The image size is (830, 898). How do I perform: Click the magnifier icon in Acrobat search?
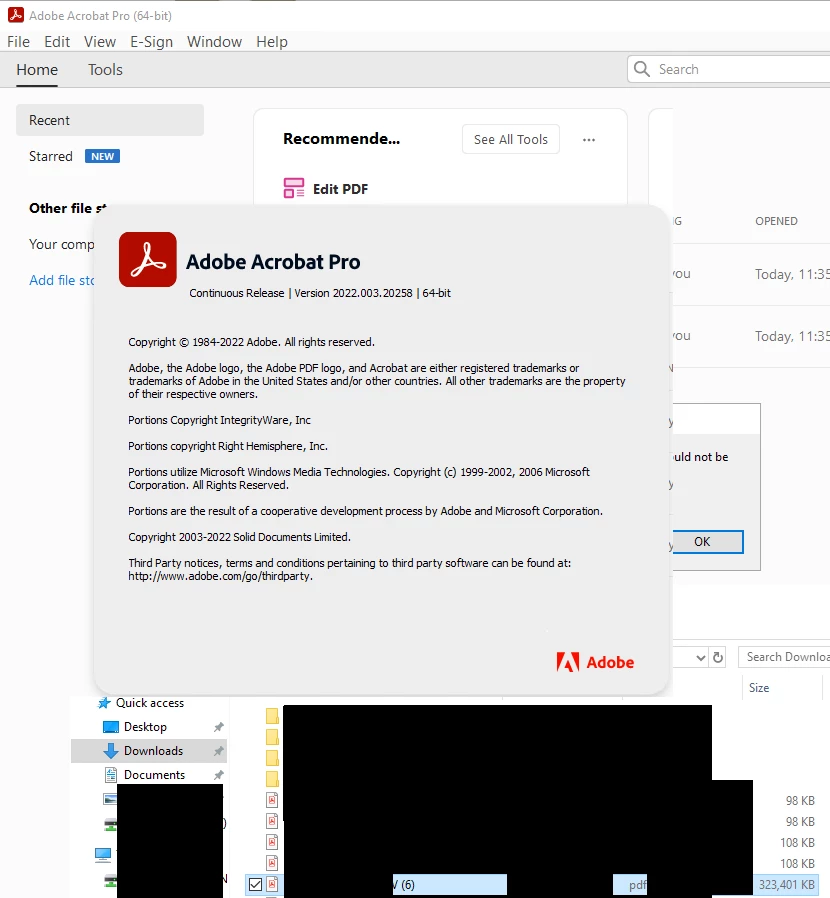(642, 69)
